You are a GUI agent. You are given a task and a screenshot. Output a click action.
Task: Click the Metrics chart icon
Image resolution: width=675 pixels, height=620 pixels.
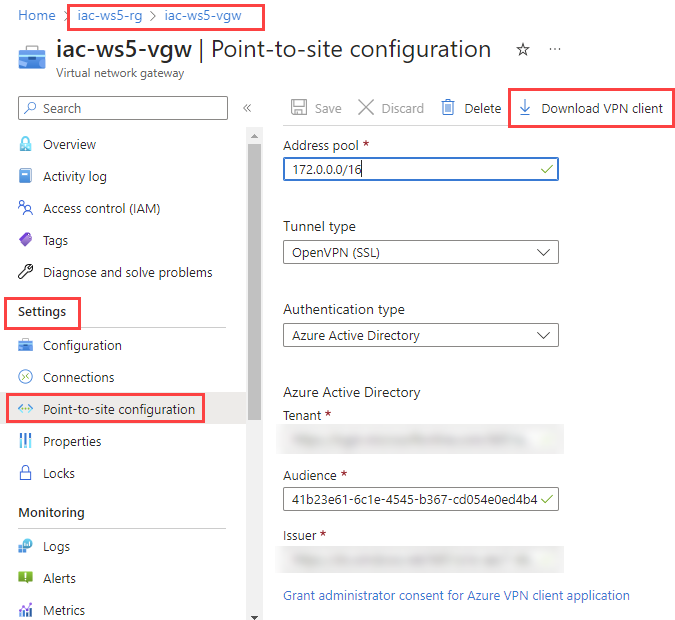click(25, 609)
